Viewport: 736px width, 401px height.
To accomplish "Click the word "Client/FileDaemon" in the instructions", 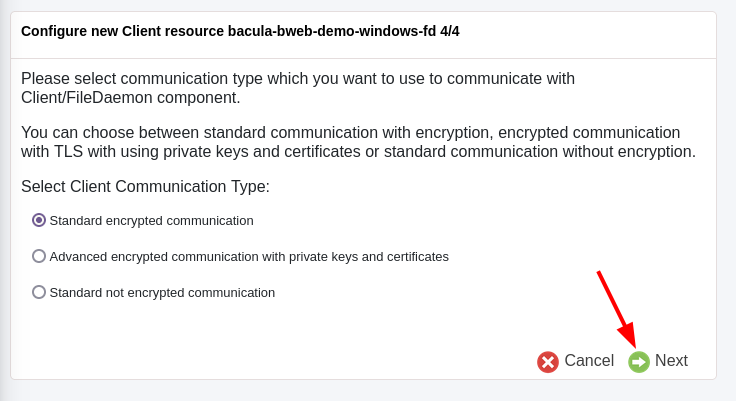I will [88, 98].
